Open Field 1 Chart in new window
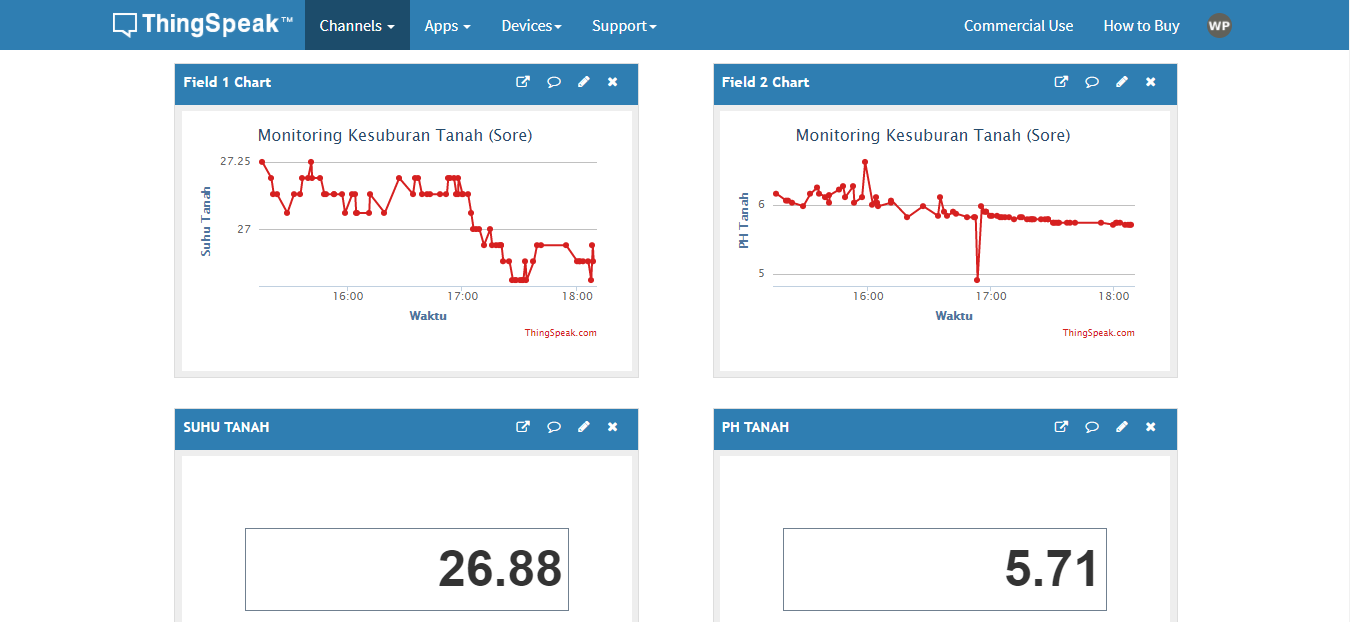 (523, 82)
